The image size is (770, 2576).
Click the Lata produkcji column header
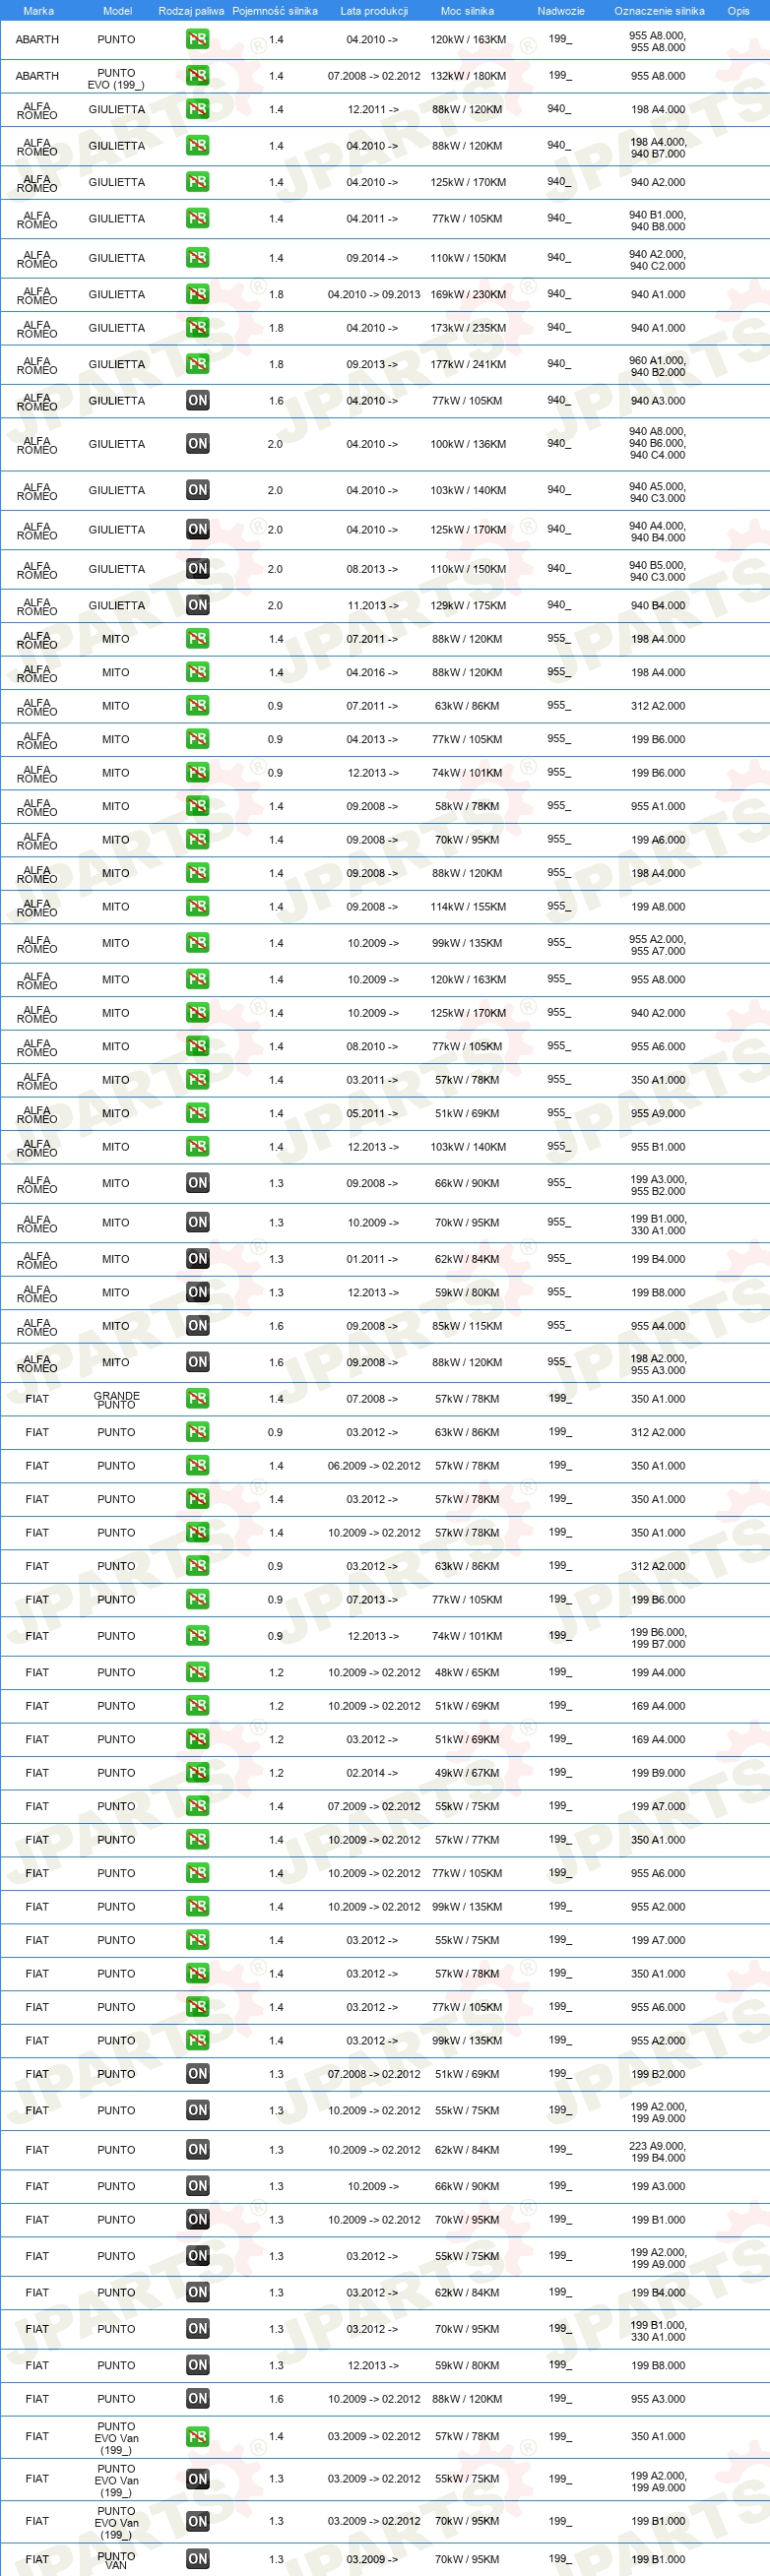click(374, 11)
